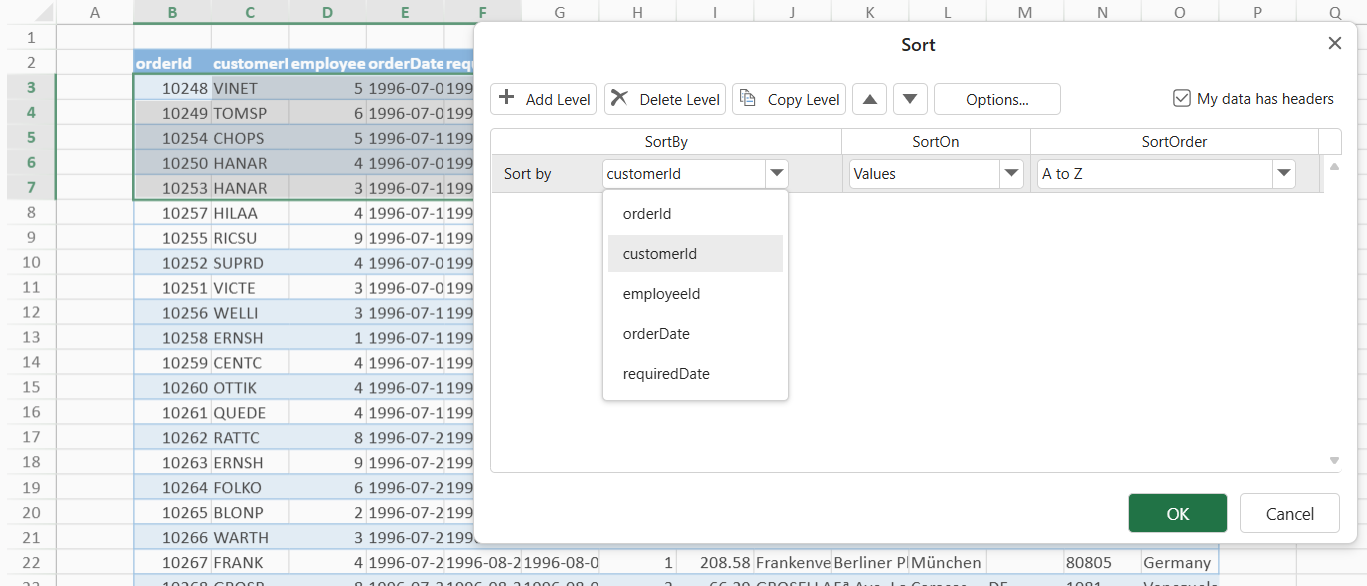Image resolution: width=1367 pixels, height=586 pixels.
Task: Collapse the Sort by column dropdown arrow
Action: pos(777,174)
